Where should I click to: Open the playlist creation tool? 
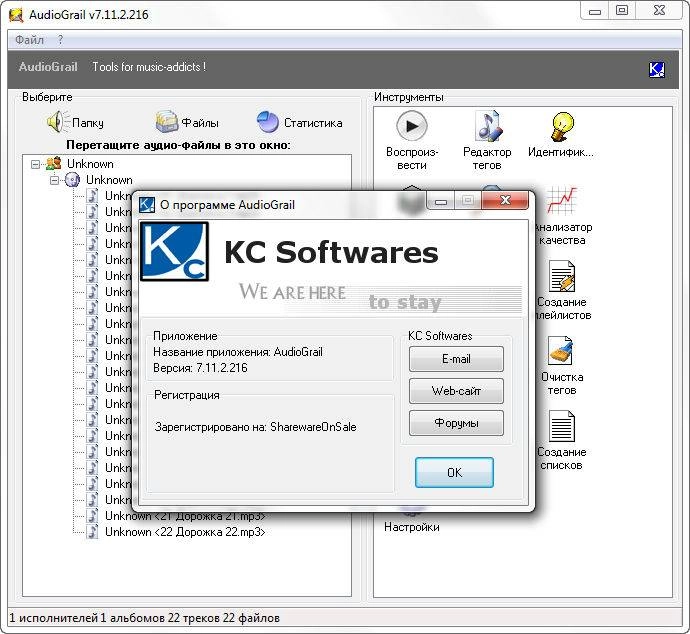pos(562,290)
